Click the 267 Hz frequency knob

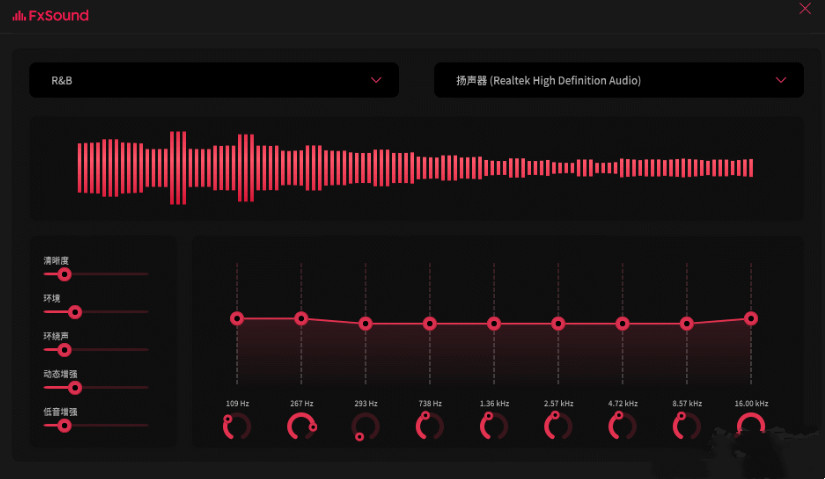click(301, 427)
